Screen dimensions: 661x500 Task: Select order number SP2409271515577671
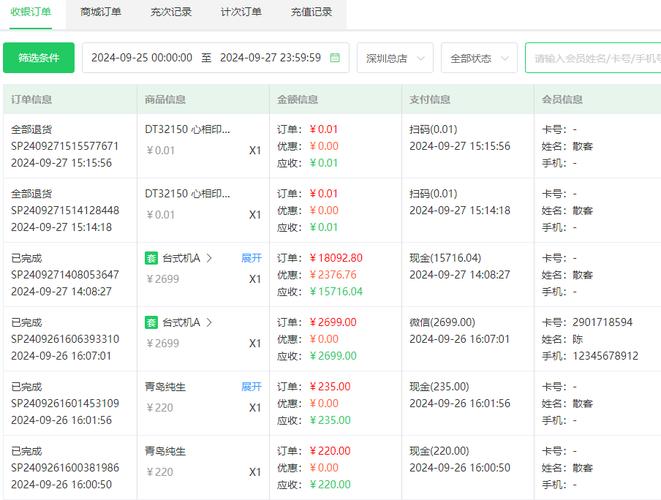[x=65, y=146]
